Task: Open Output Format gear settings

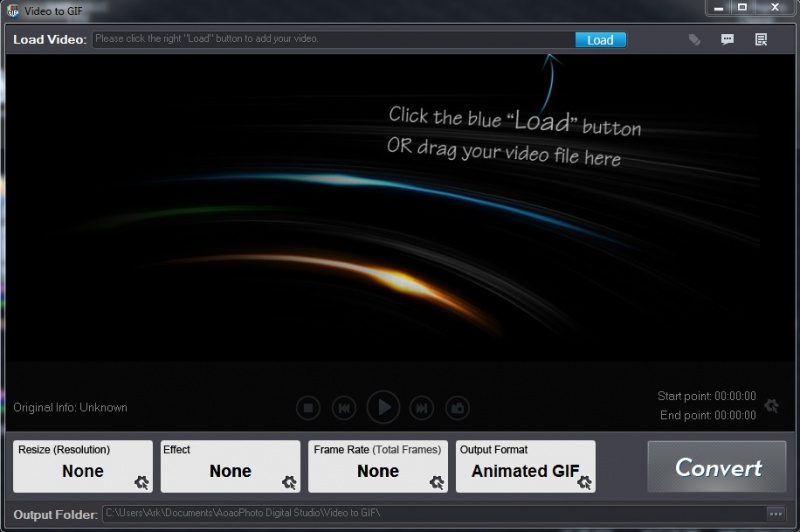Action: point(583,482)
